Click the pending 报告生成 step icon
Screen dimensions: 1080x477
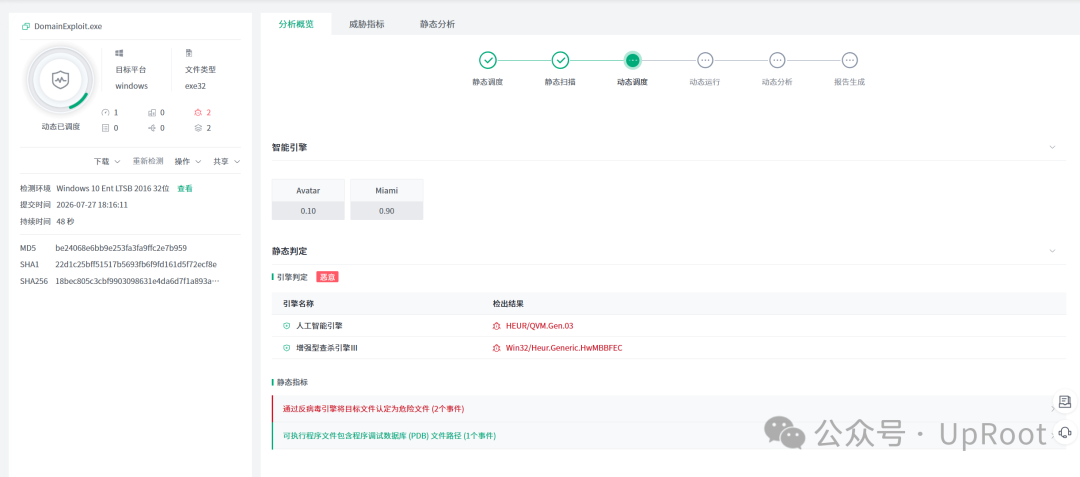click(x=849, y=61)
